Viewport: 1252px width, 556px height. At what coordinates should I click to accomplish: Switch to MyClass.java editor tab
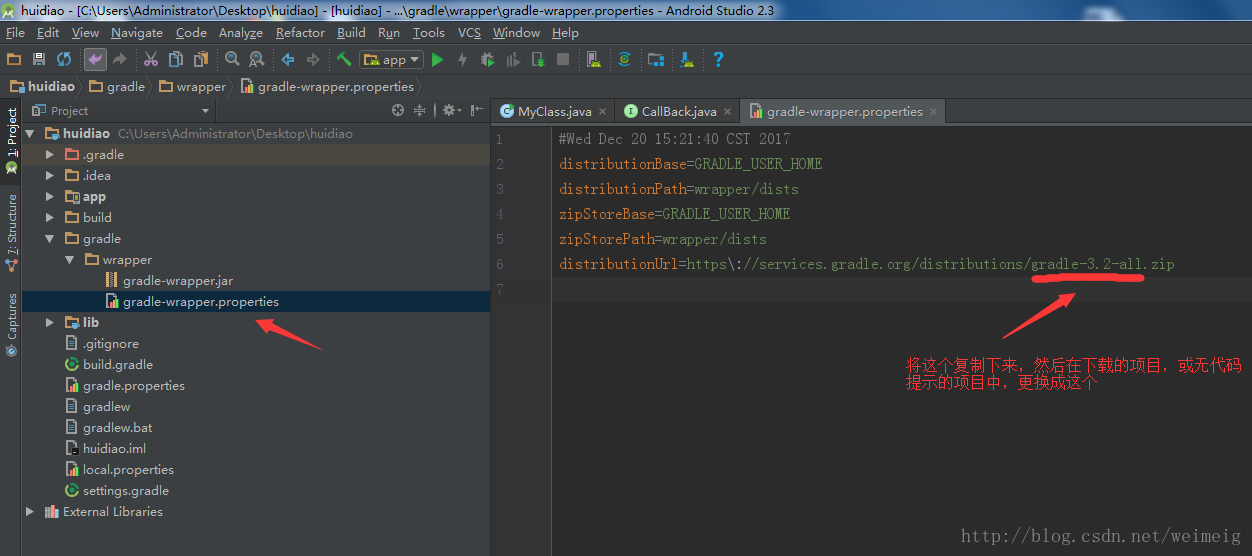pyautogui.click(x=554, y=112)
